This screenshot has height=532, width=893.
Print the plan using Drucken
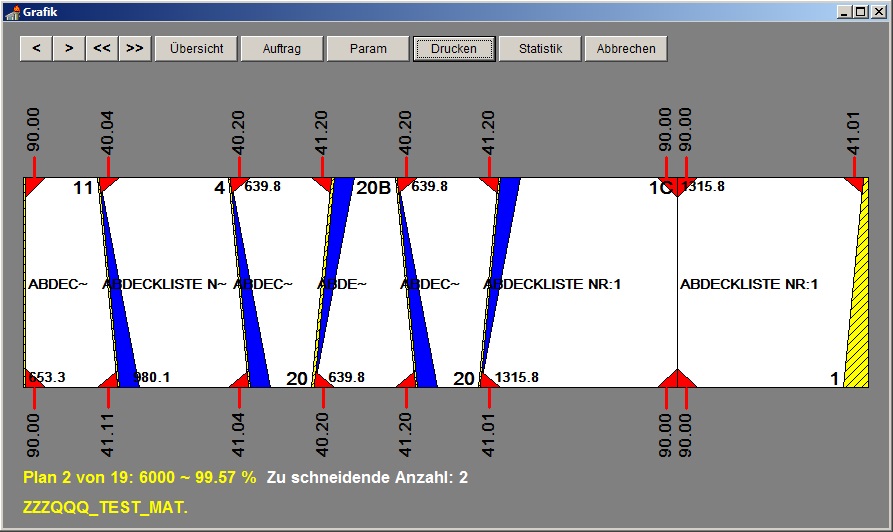point(454,49)
